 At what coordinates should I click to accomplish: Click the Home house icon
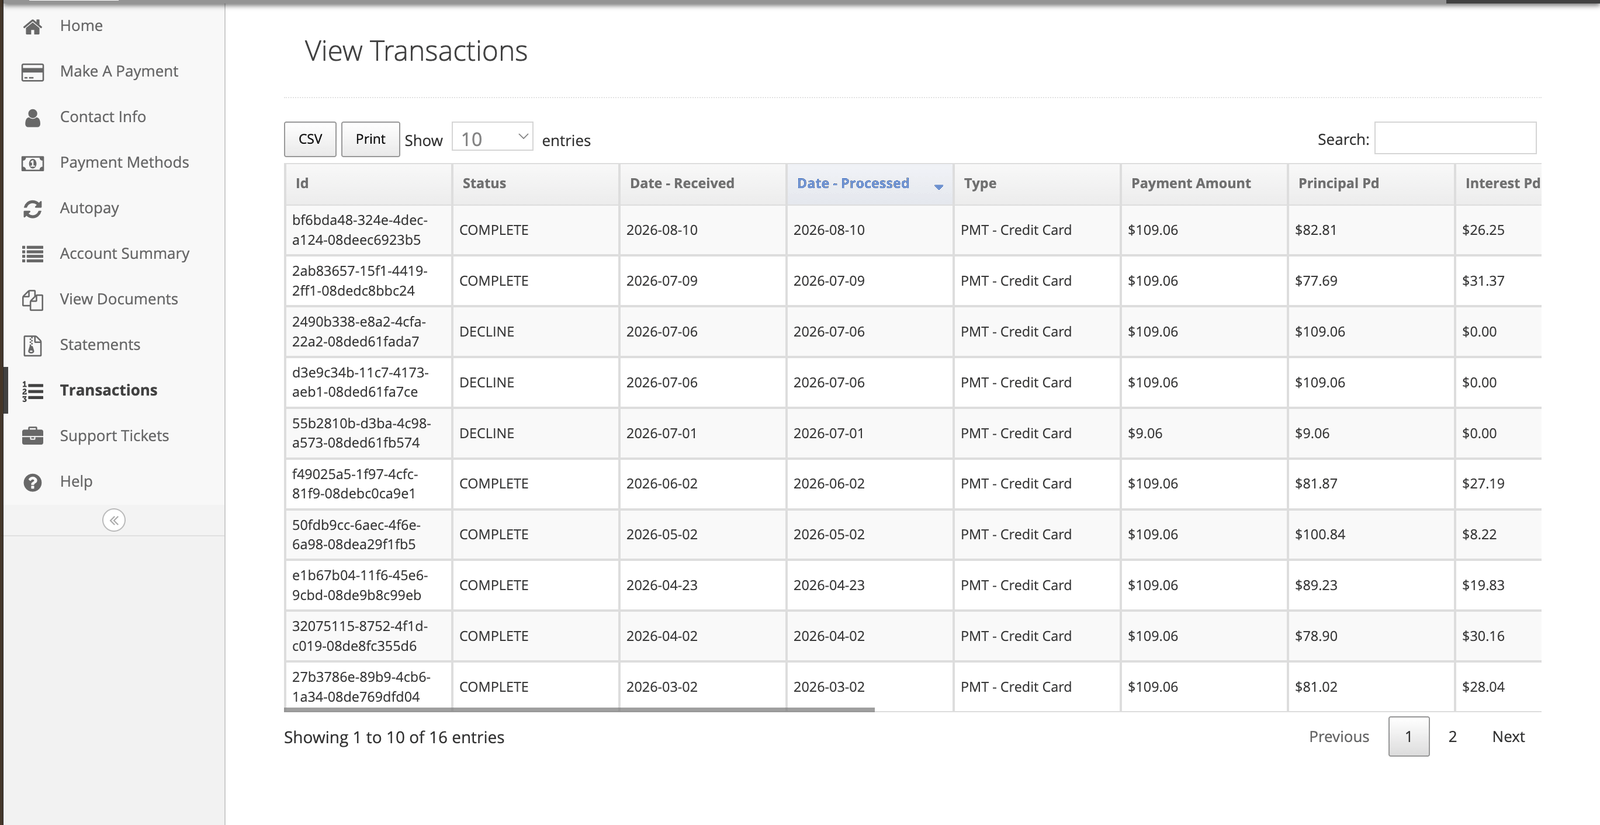(33, 27)
